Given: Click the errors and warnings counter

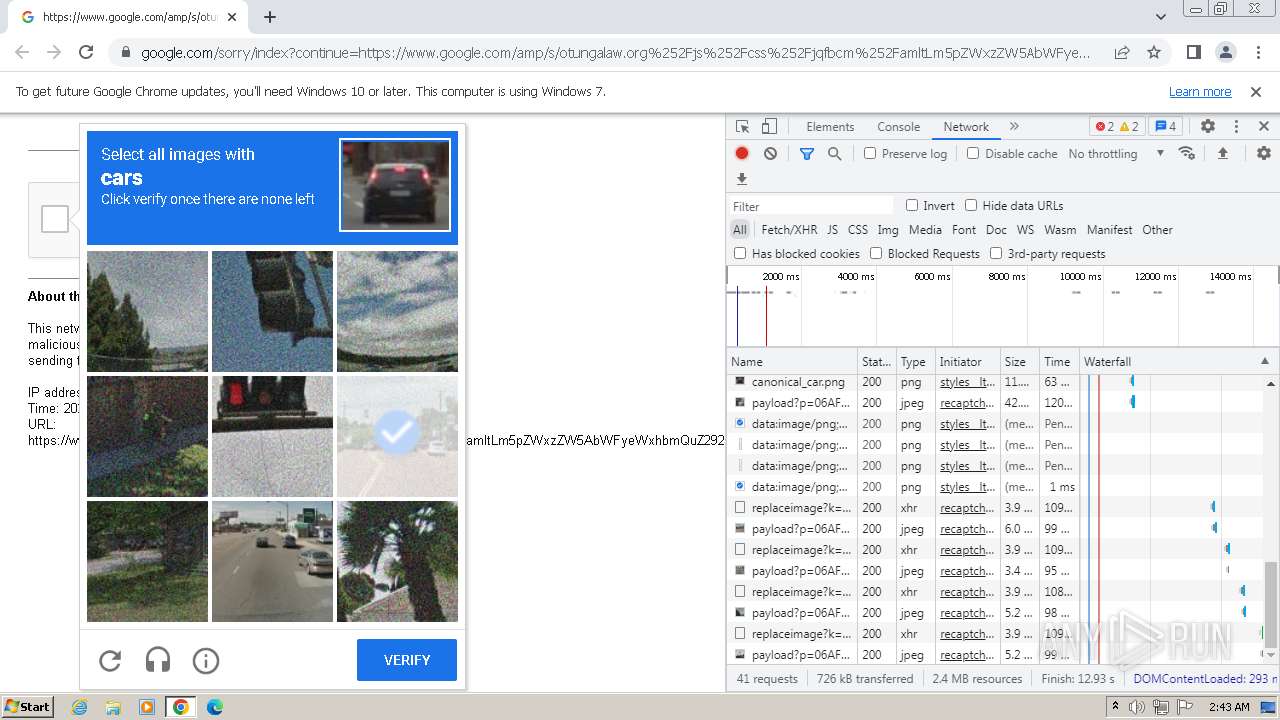Looking at the screenshot, I should 1117,127.
